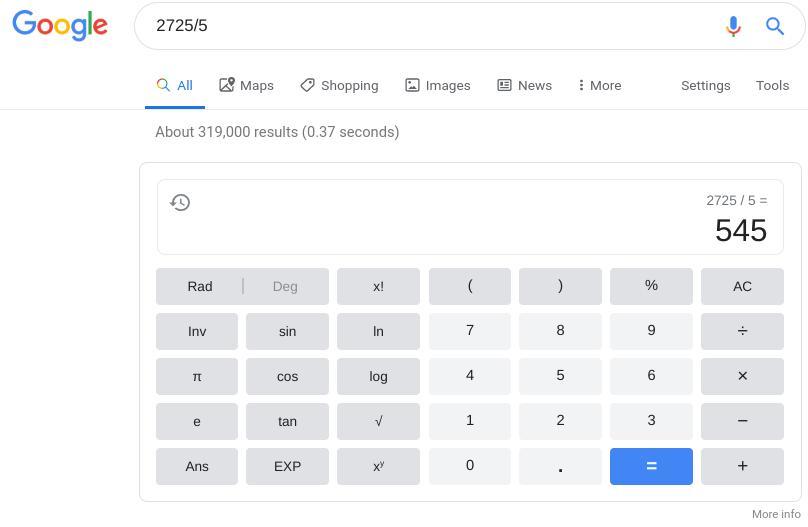The image size is (808, 527).
Task: Toggle the Inv inverse functions key
Action: [197, 331]
